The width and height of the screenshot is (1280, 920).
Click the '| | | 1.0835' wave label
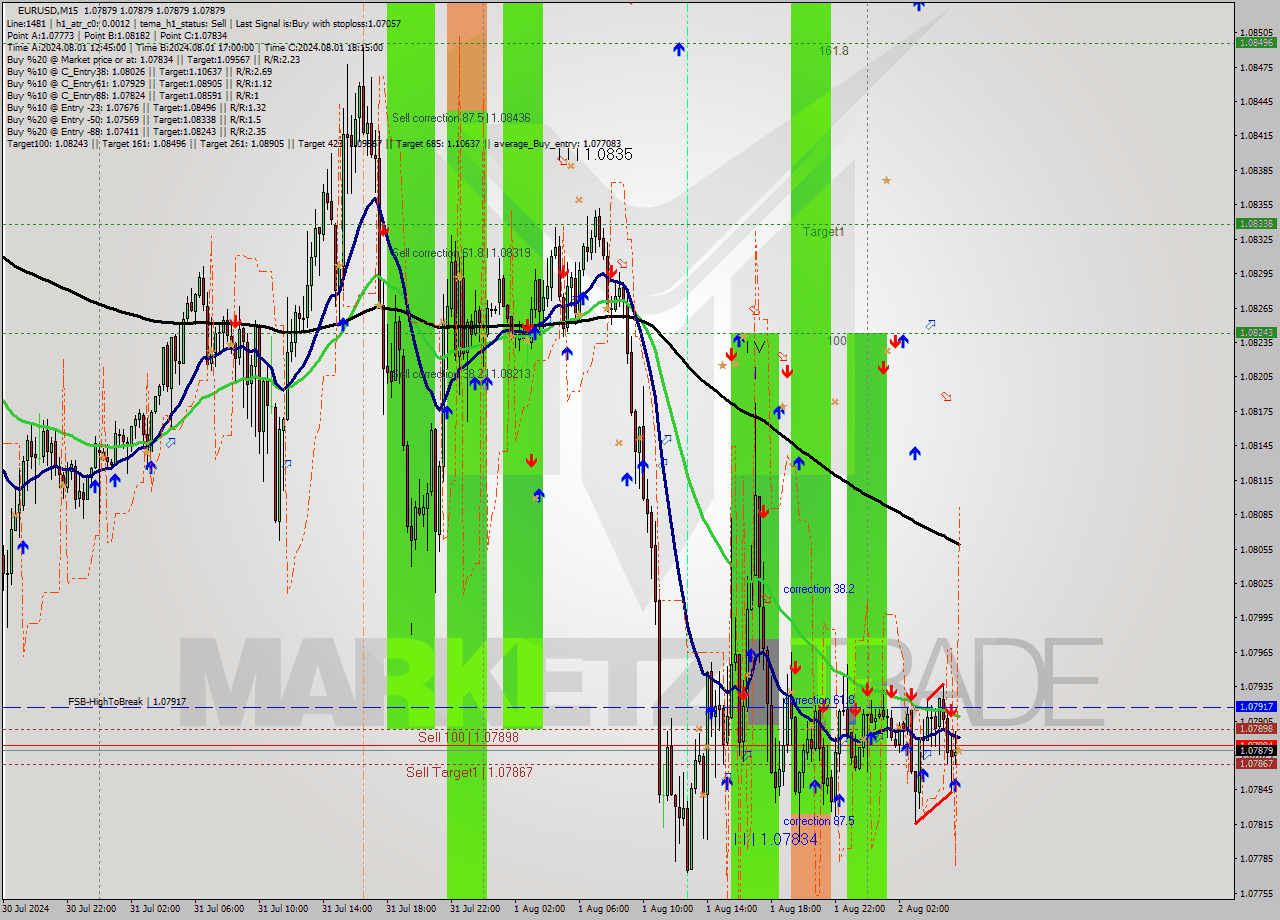595,155
